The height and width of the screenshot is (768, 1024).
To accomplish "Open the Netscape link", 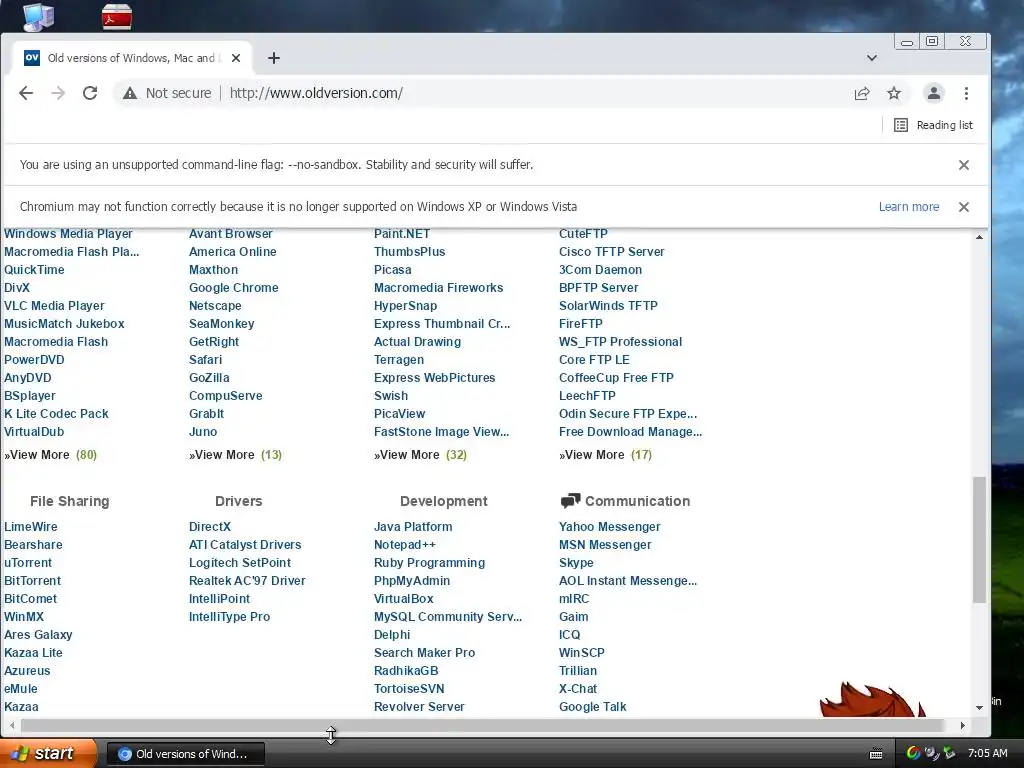I will coord(215,306).
